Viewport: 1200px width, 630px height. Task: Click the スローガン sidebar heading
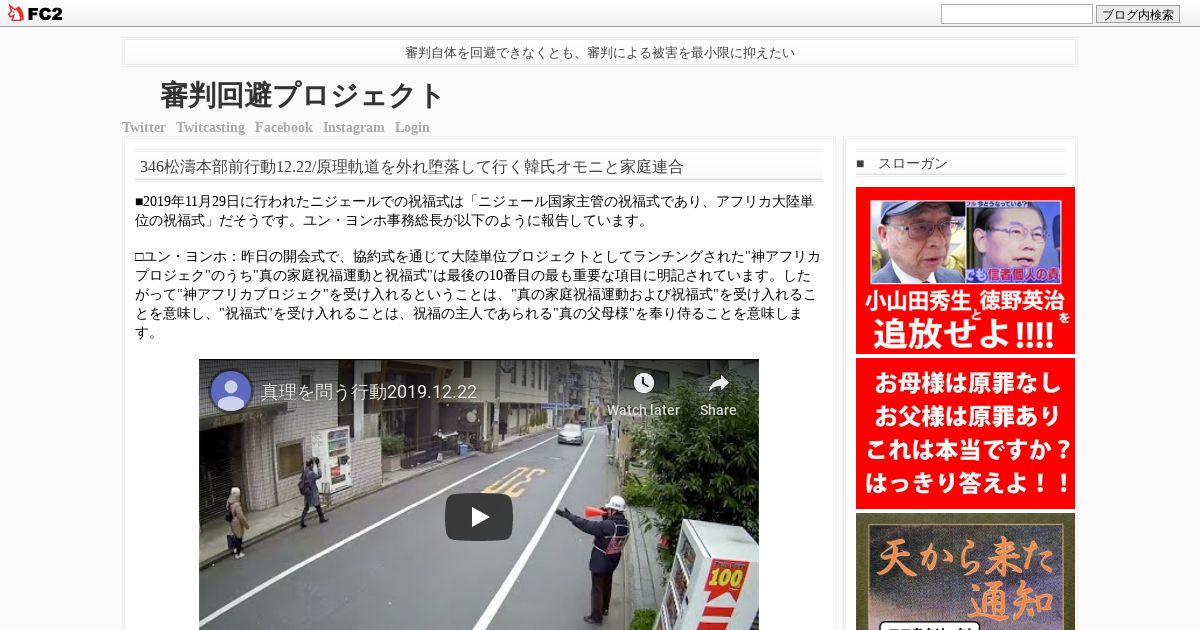pos(912,163)
